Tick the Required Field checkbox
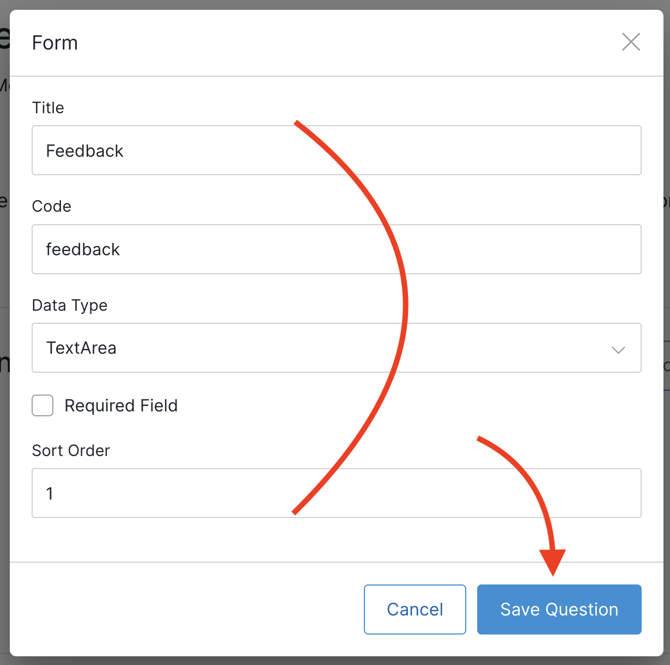670x665 pixels. click(x=43, y=405)
